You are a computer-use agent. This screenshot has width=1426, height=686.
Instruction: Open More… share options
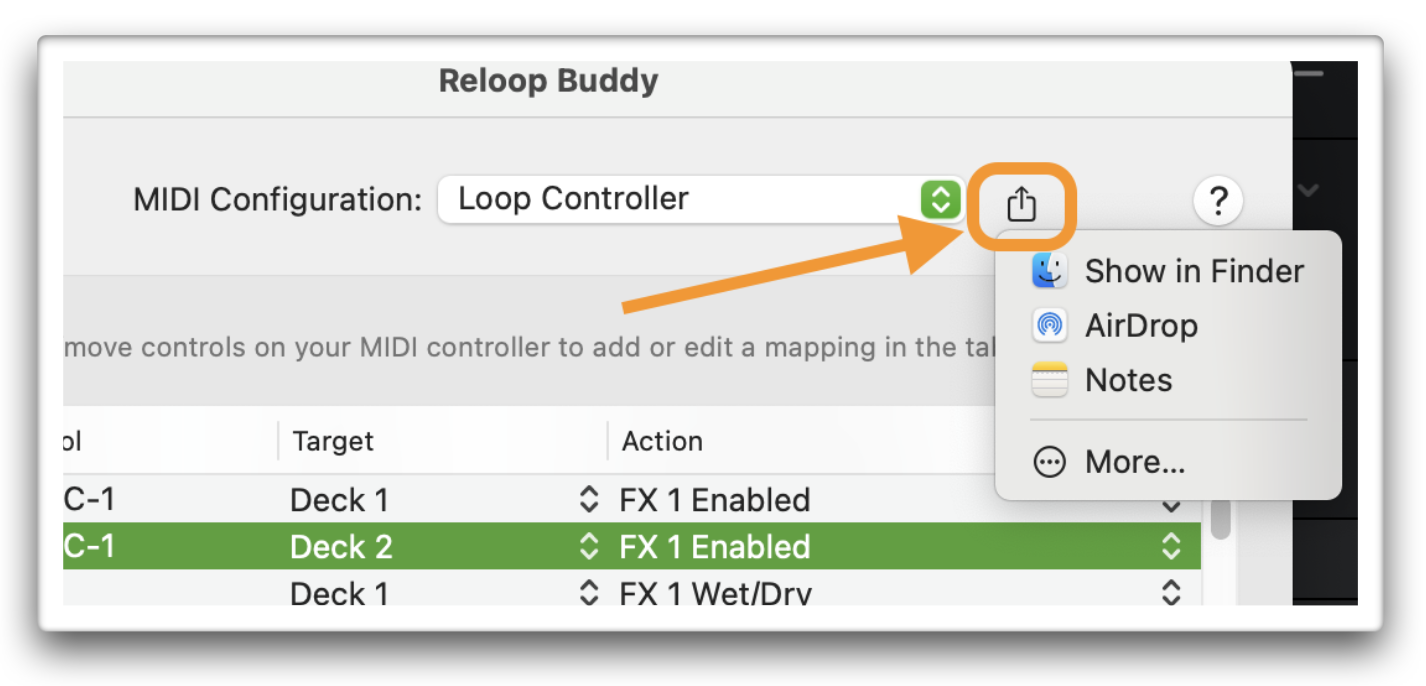(1109, 462)
